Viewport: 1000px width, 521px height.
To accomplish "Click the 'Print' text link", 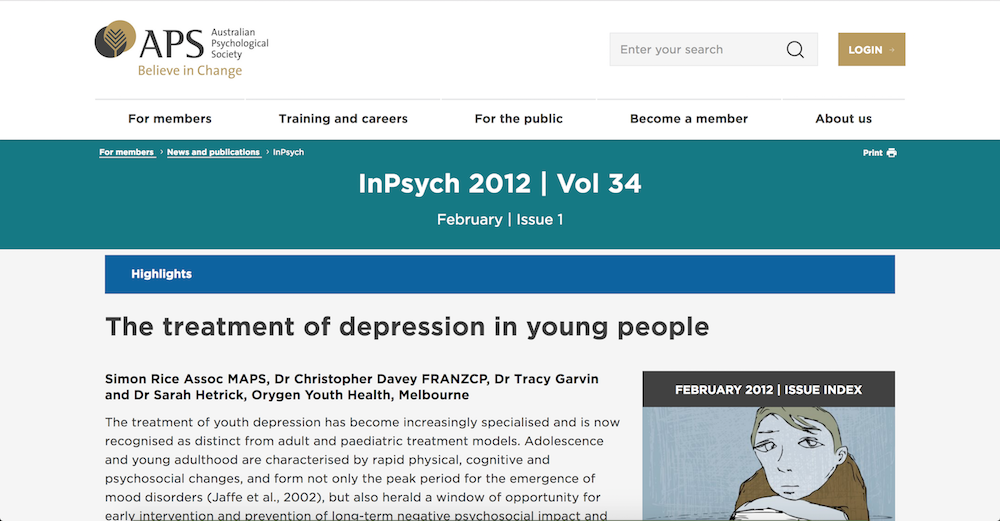I will coord(872,153).
